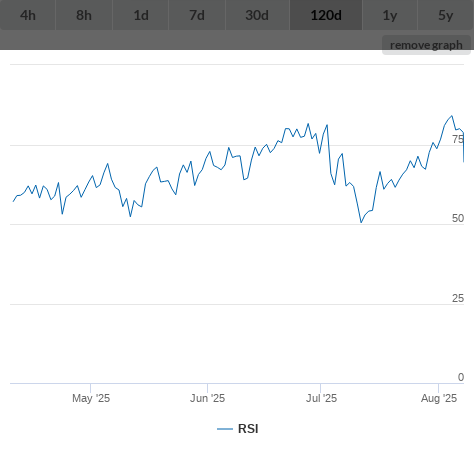Switch the chart to 30d range

257,15
